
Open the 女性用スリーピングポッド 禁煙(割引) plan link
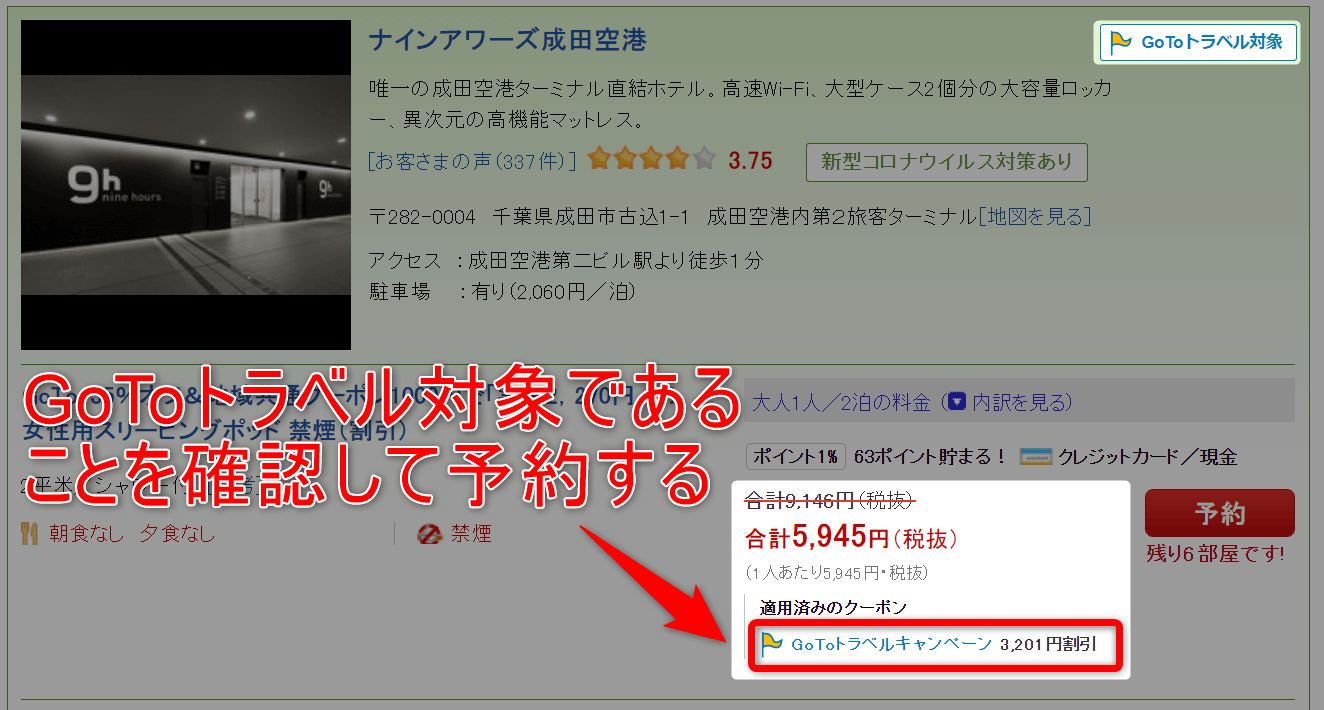214,432
